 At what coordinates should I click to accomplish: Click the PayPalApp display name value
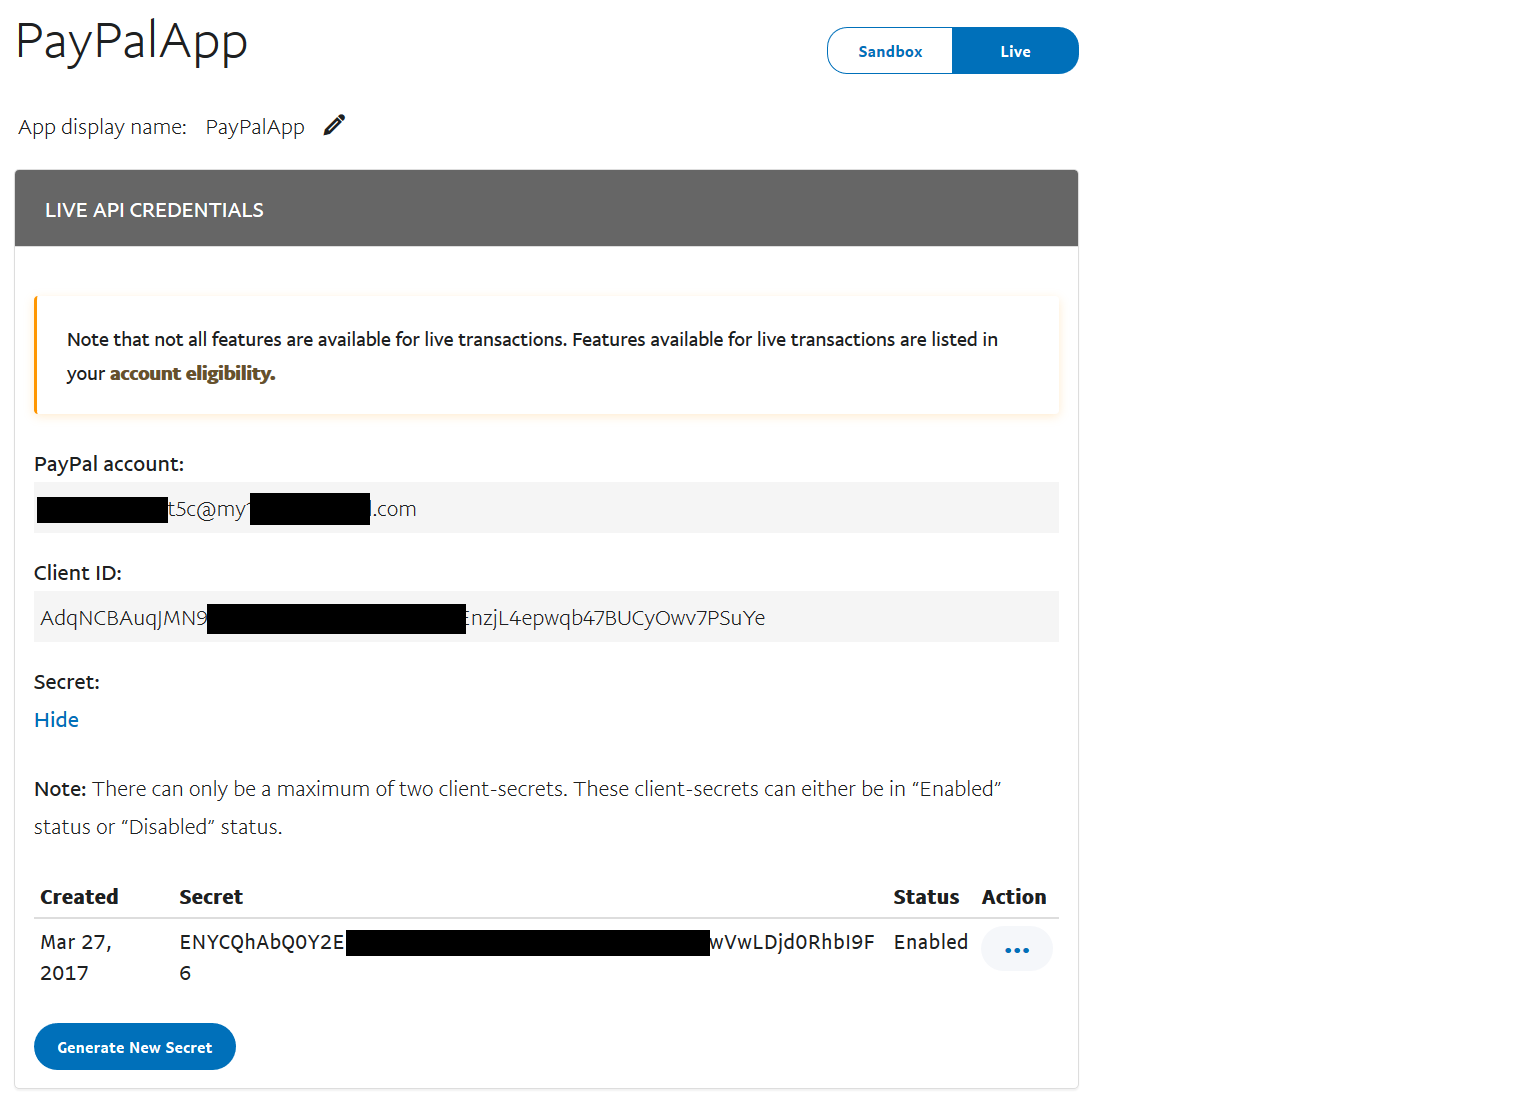pyautogui.click(x=255, y=127)
